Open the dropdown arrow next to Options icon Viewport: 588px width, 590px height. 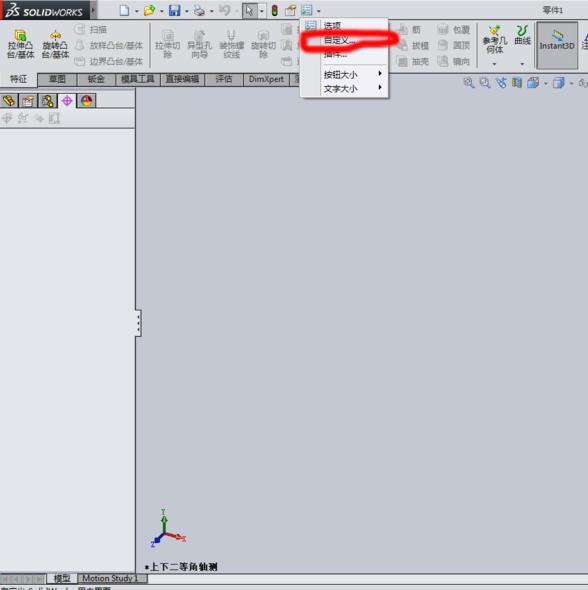pos(319,11)
